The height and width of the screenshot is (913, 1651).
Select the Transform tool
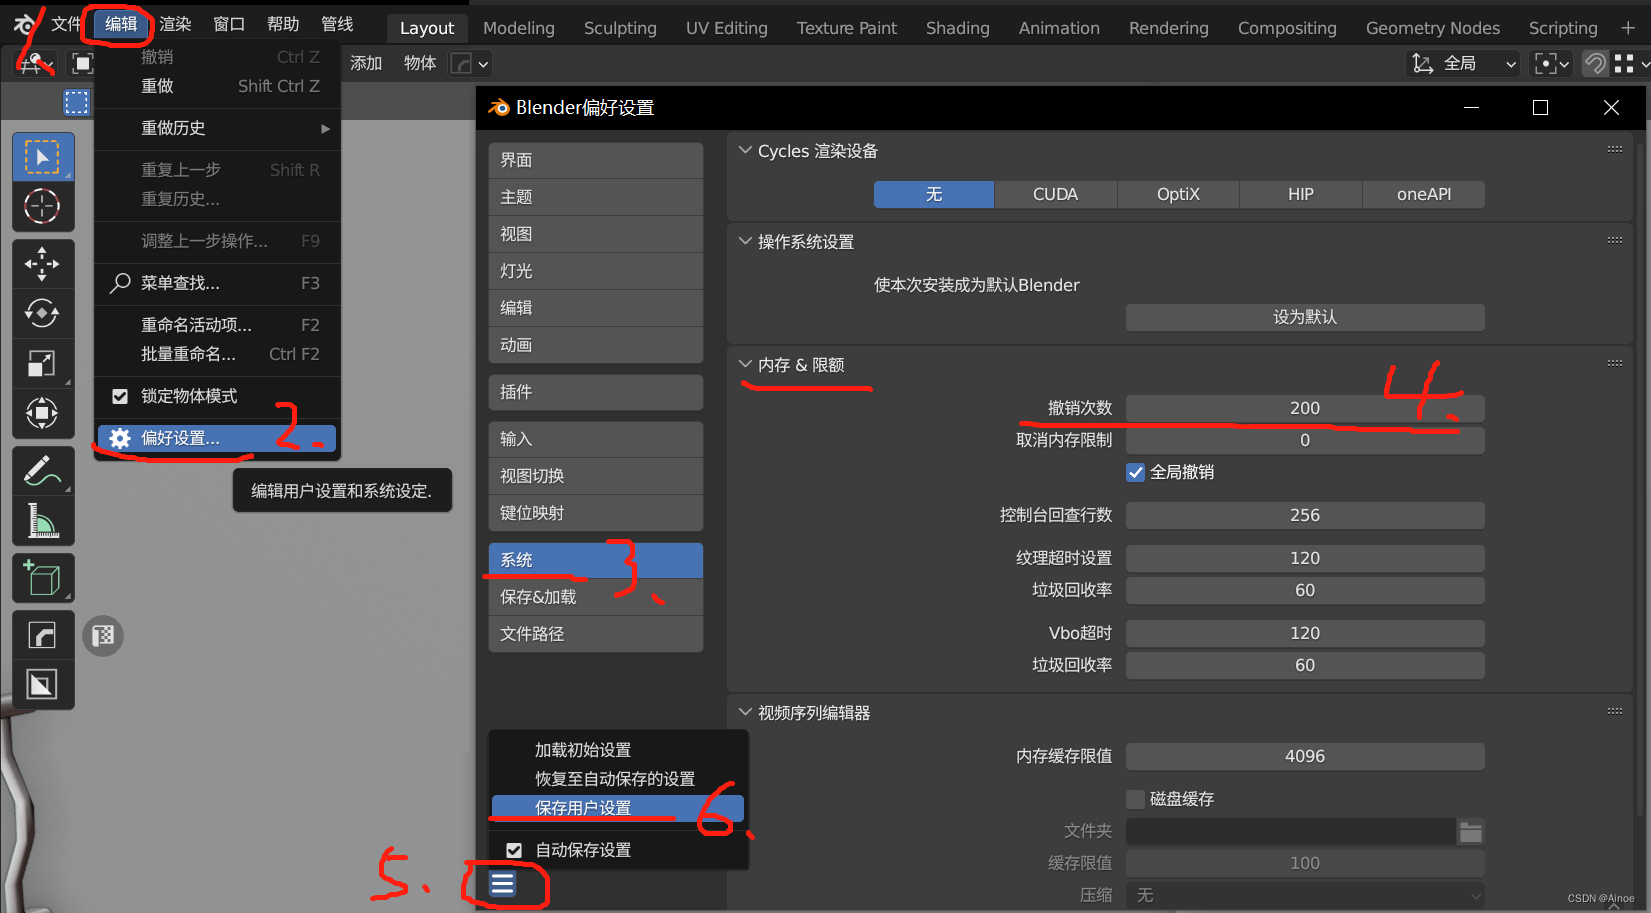(x=42, y=413)
